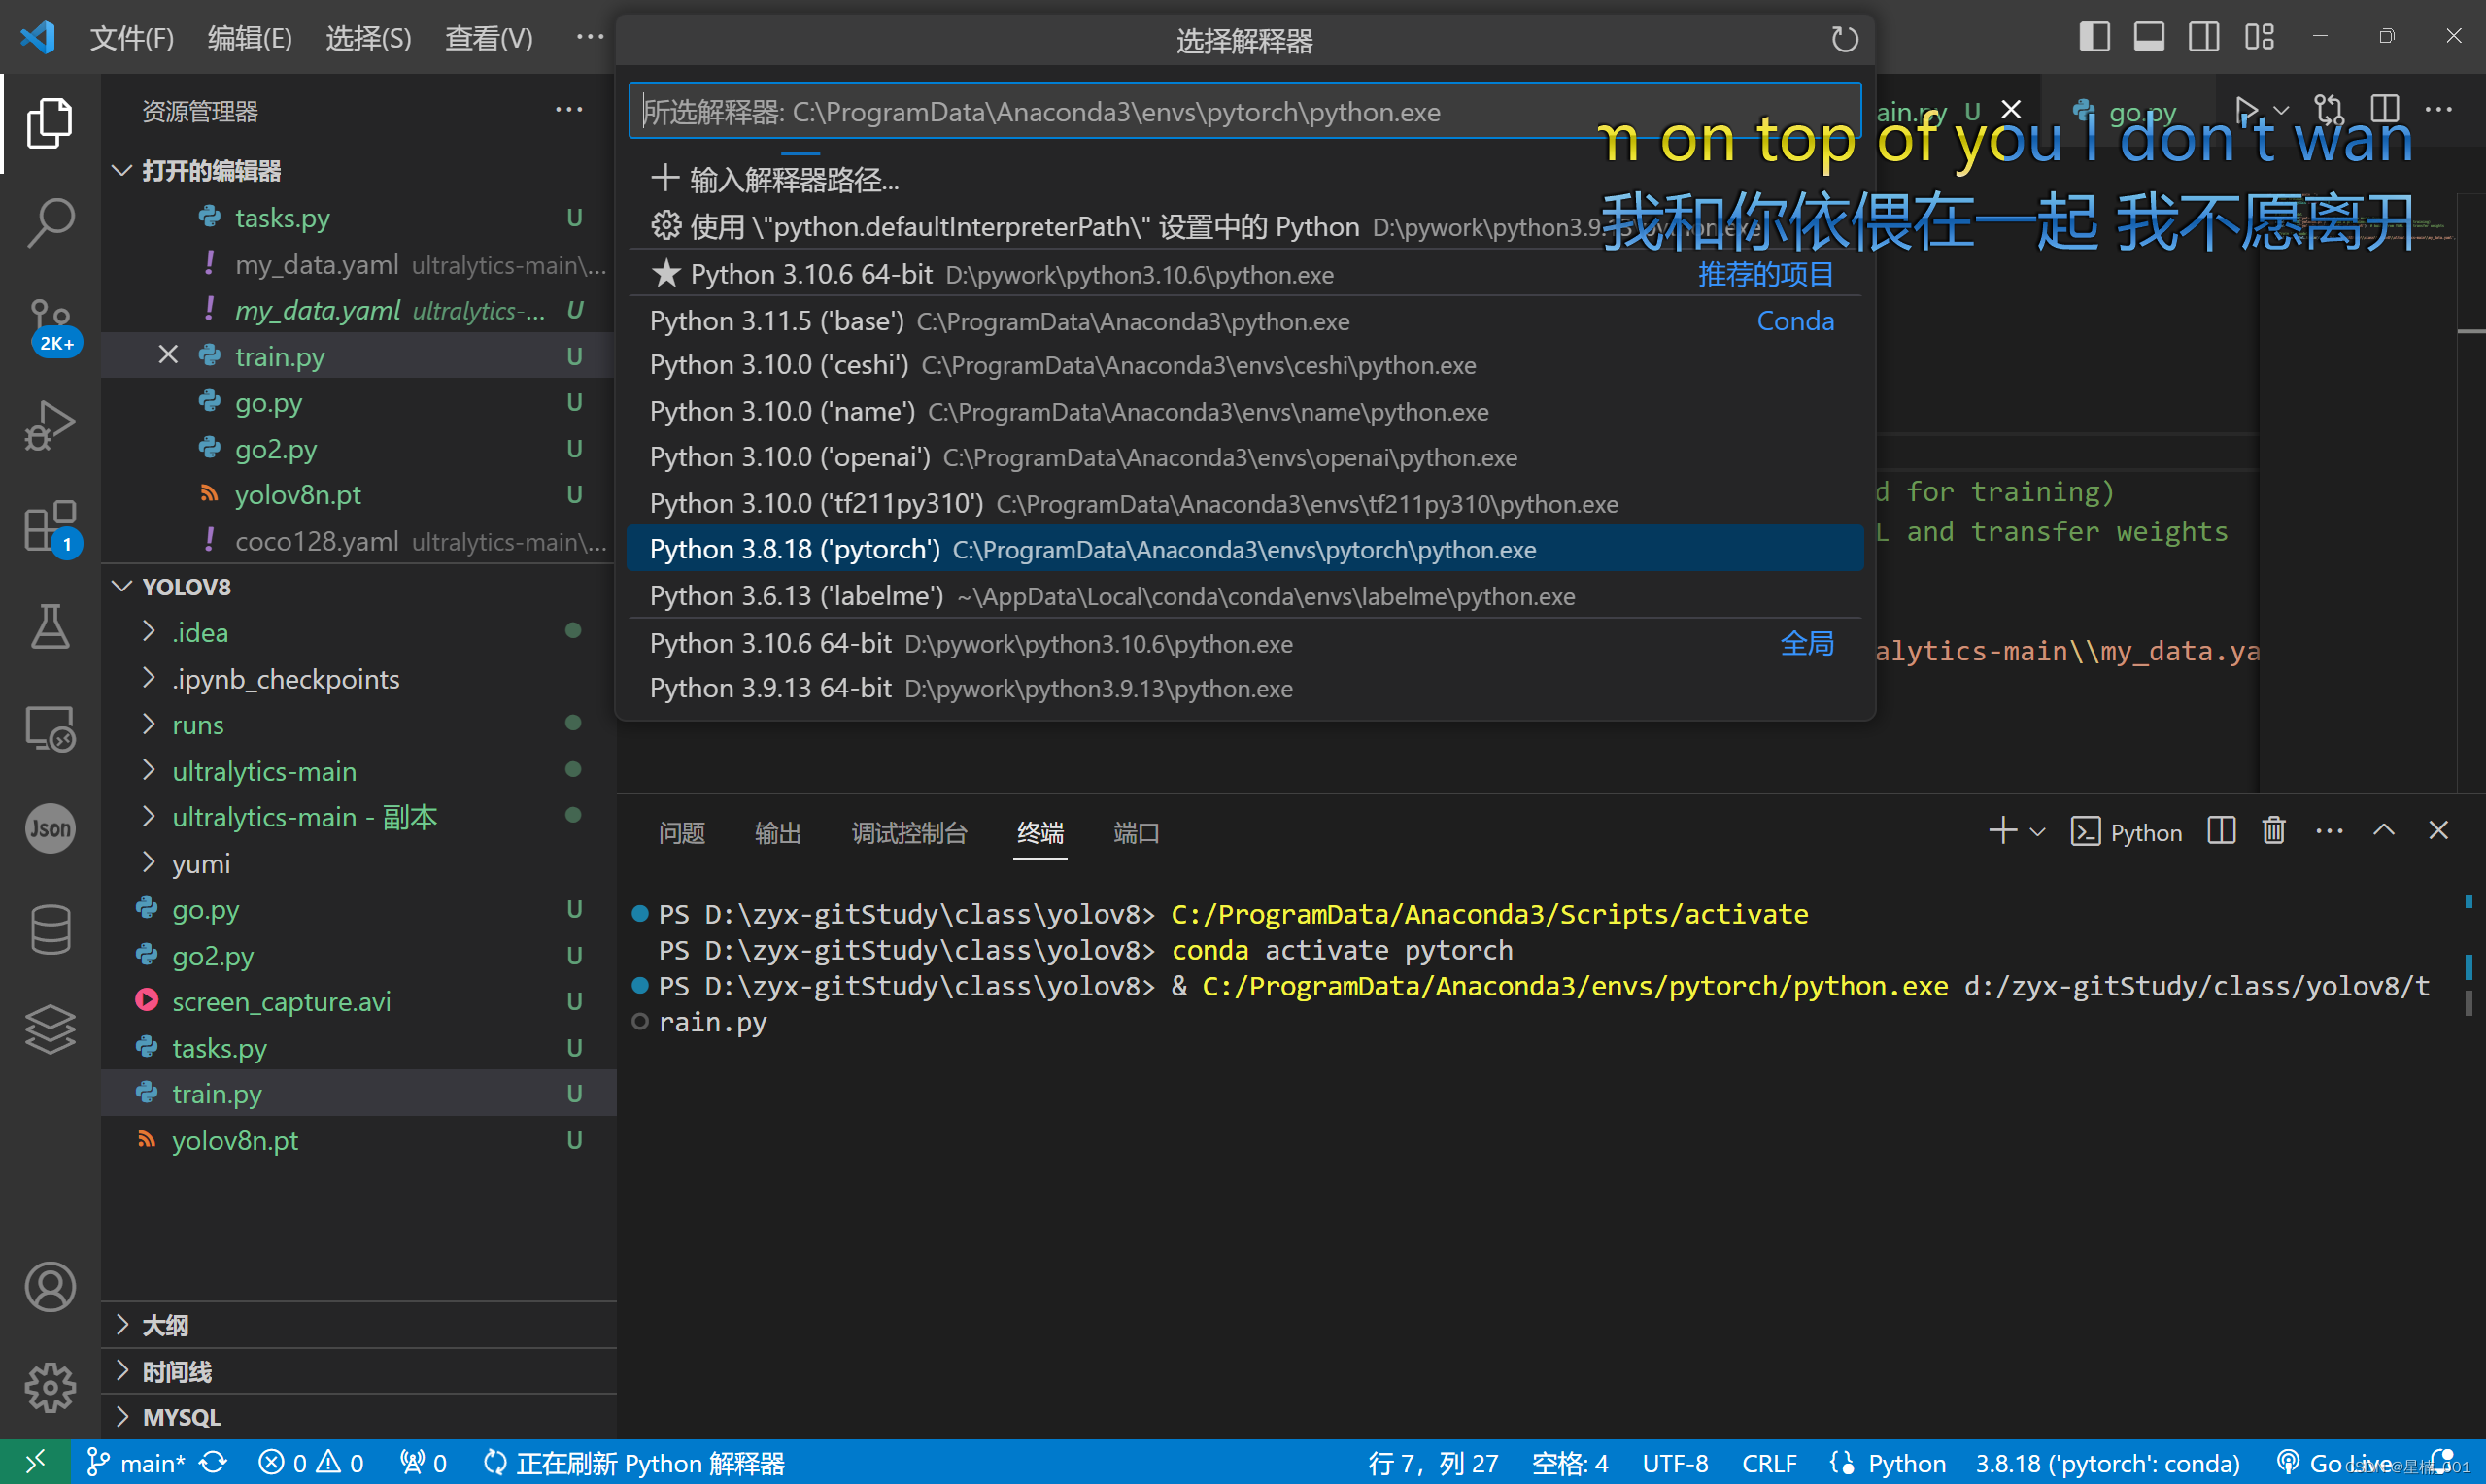The image size is (2486, 1484).
Task: Open the Search view in activity bar
Action: click(50, 222)
